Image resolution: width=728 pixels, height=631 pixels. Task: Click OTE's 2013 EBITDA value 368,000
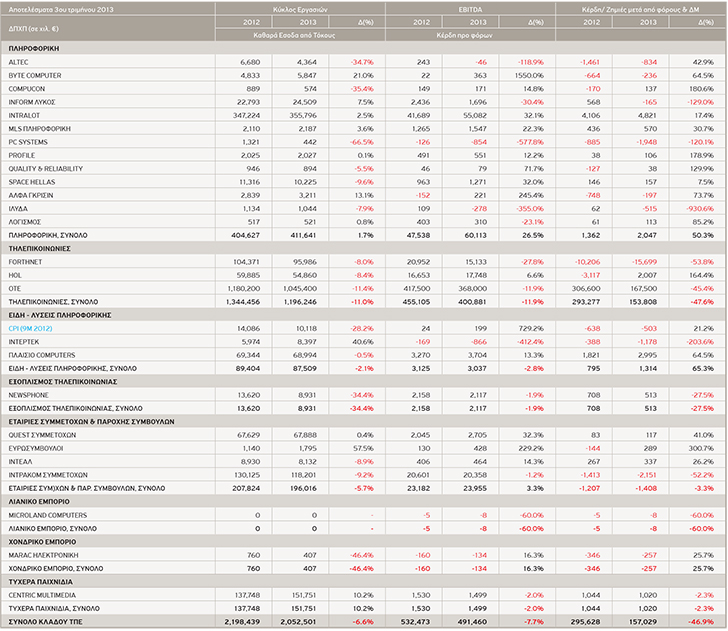(473, 288)
